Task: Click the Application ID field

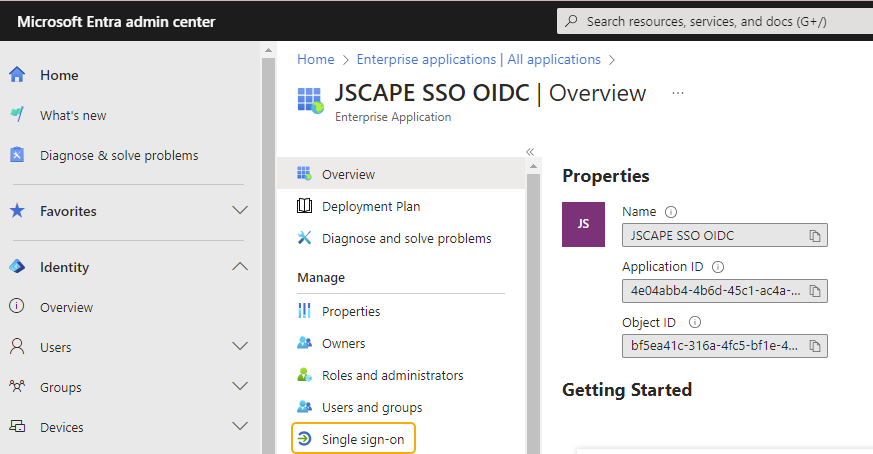Action: (x=724, y=291)
